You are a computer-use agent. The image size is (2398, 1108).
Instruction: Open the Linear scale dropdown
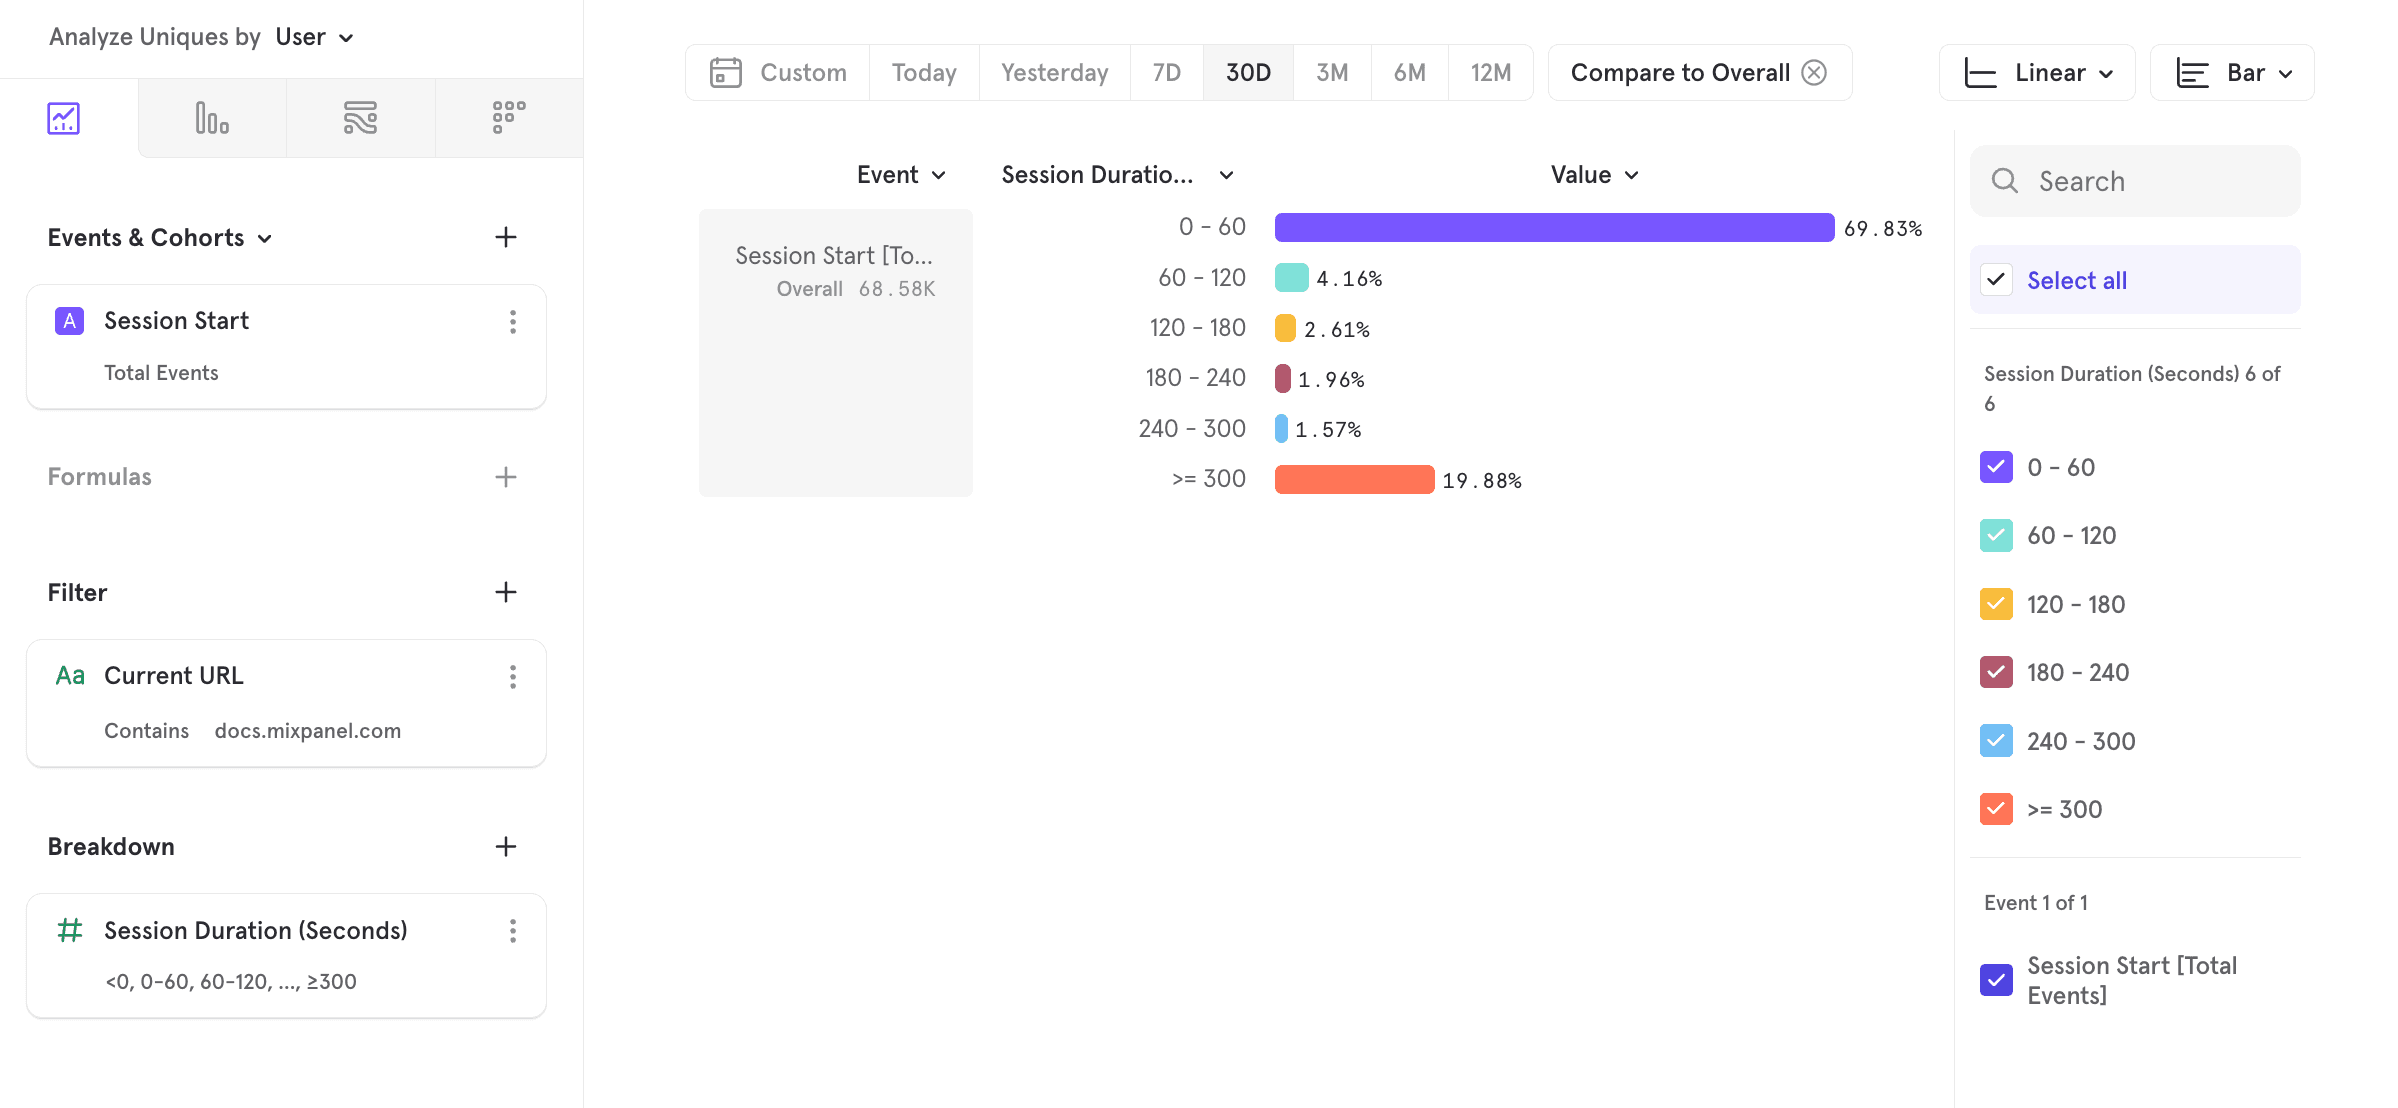tap(2037, 73)
